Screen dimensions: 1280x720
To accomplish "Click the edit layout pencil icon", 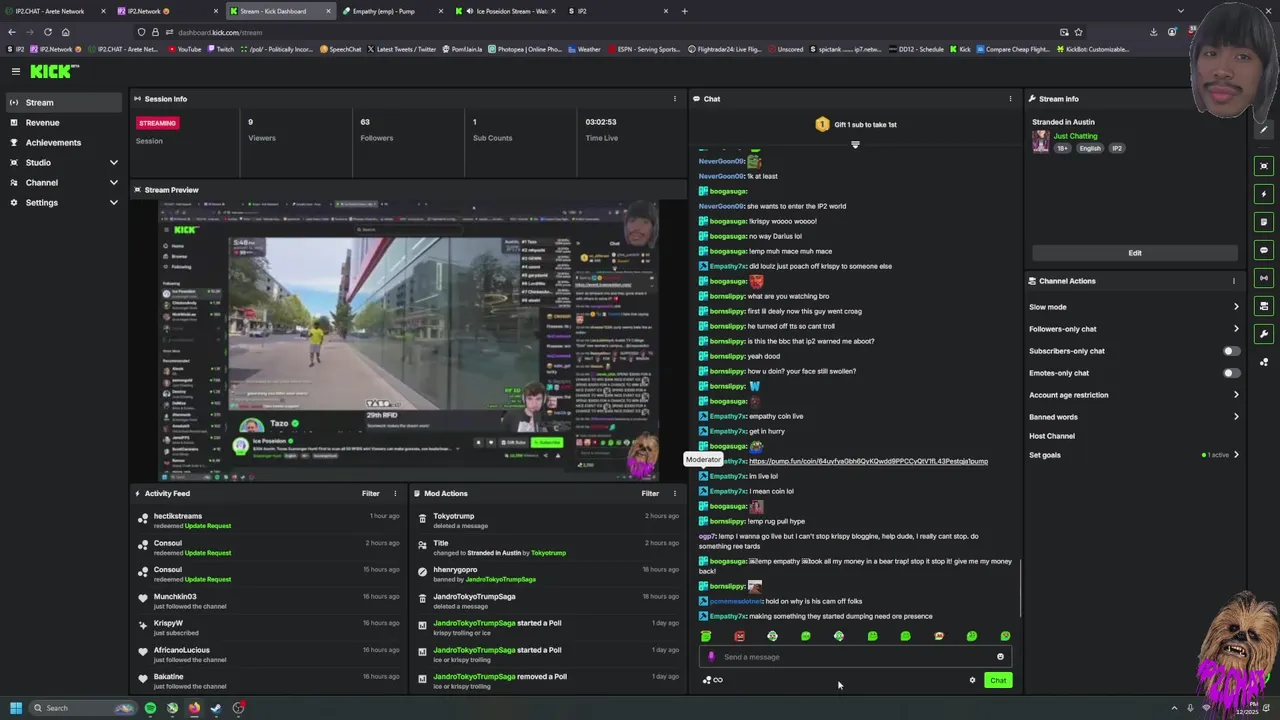I will (1264, 131).
